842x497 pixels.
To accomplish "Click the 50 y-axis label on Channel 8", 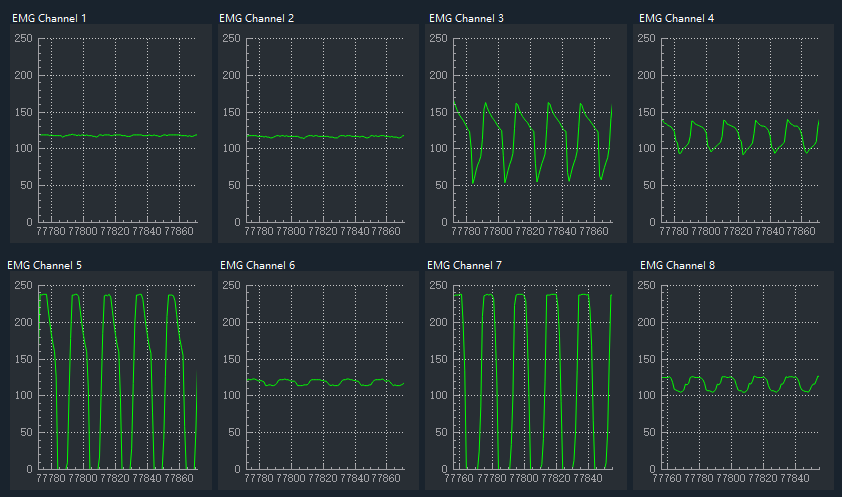I will click(x=648, y=432).
